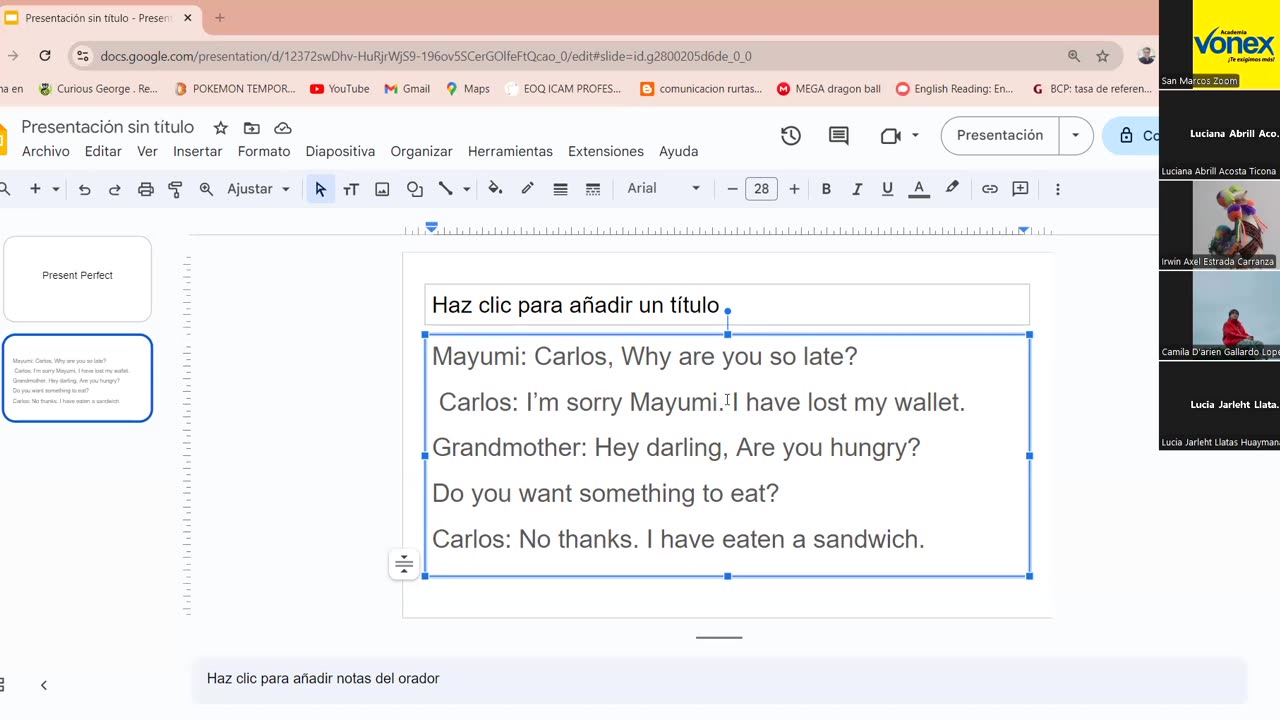This screenshot has height=720, width=1280.
Task: Click the Insert image icon
Action: (x=382, y=189)
